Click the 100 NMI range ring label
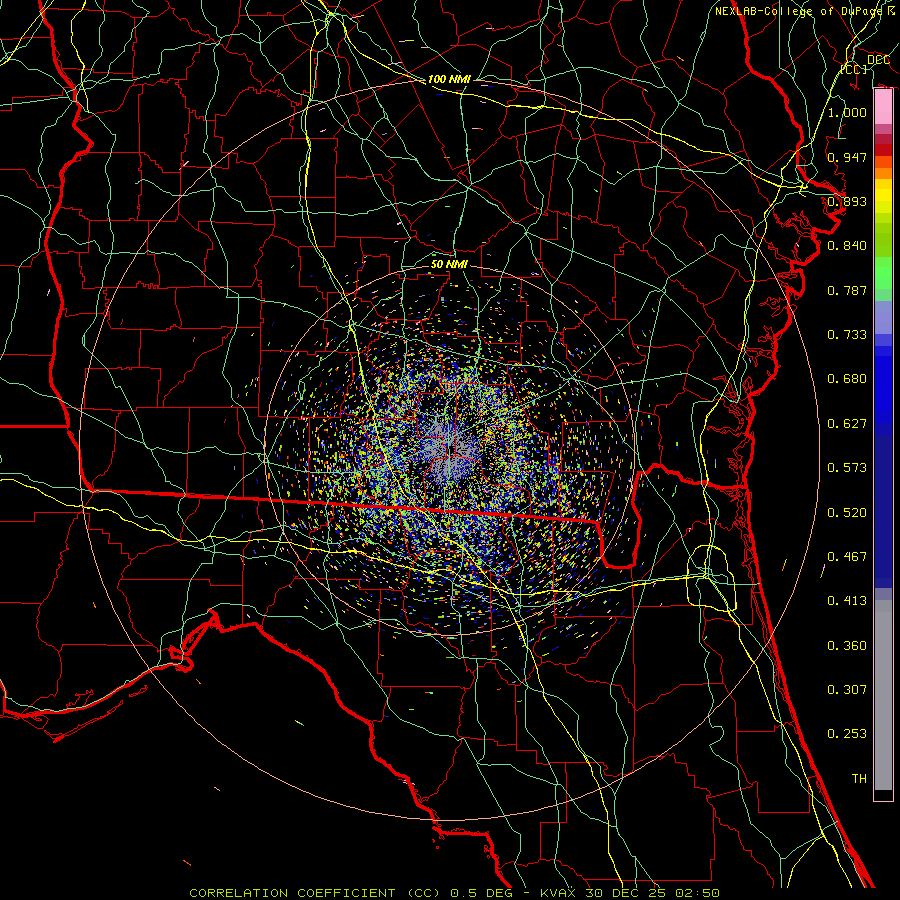900x900 pixels. pyautogui.click(x=449, y=79)
